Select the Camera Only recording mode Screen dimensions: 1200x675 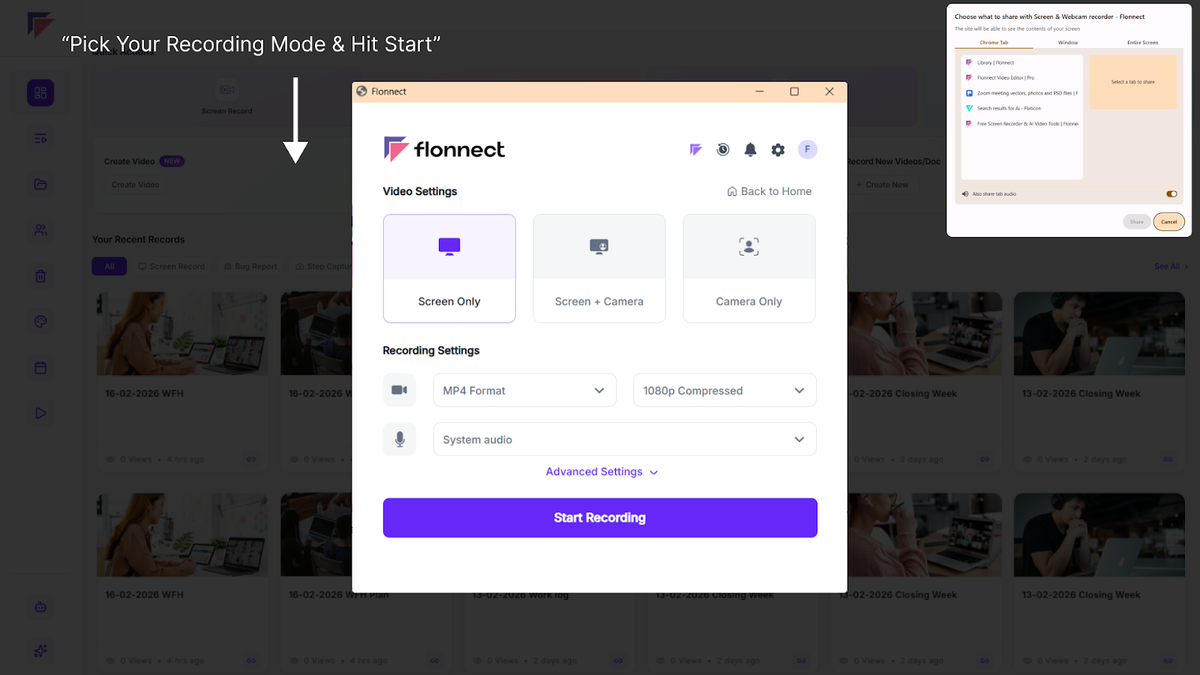tap(749, 268)
